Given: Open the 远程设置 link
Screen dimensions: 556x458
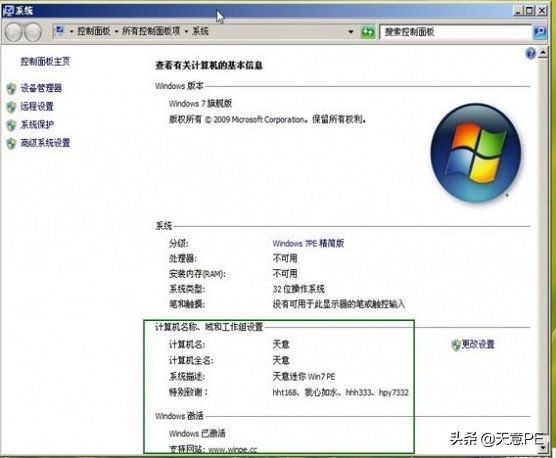Looking at the screenshot, I should click(x=37, y=106).
